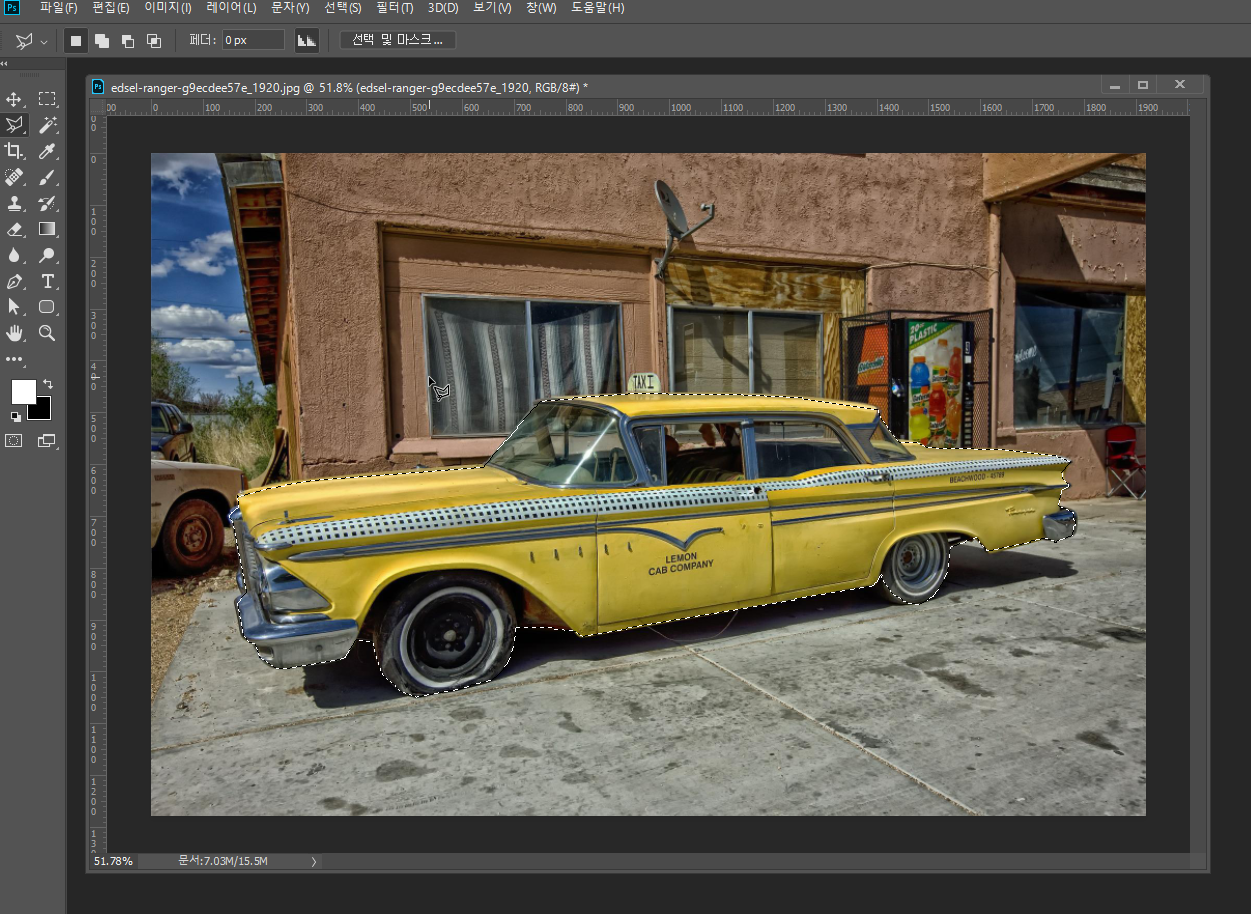Select the Pen tool
This screenshot has height=914, width=1251.
[15, 281]
